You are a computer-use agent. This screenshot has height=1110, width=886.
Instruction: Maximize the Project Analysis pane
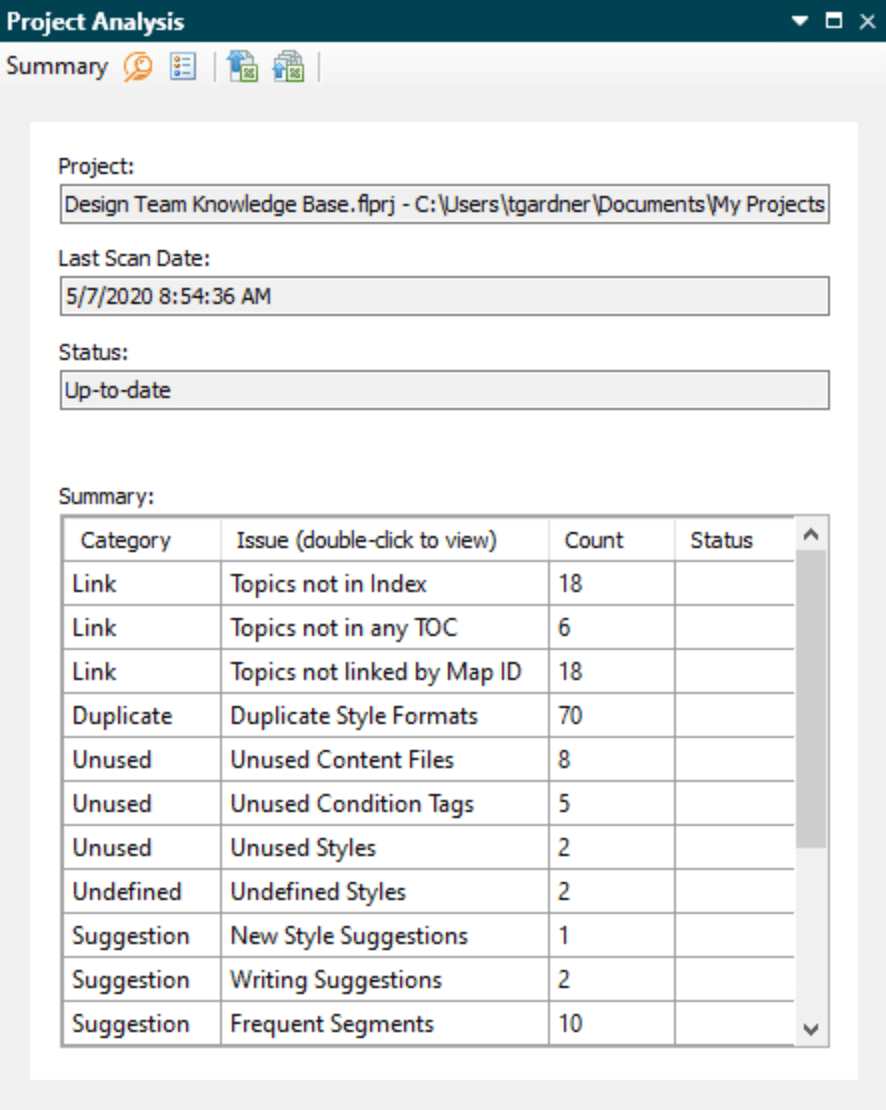click(x=833, y=21)
